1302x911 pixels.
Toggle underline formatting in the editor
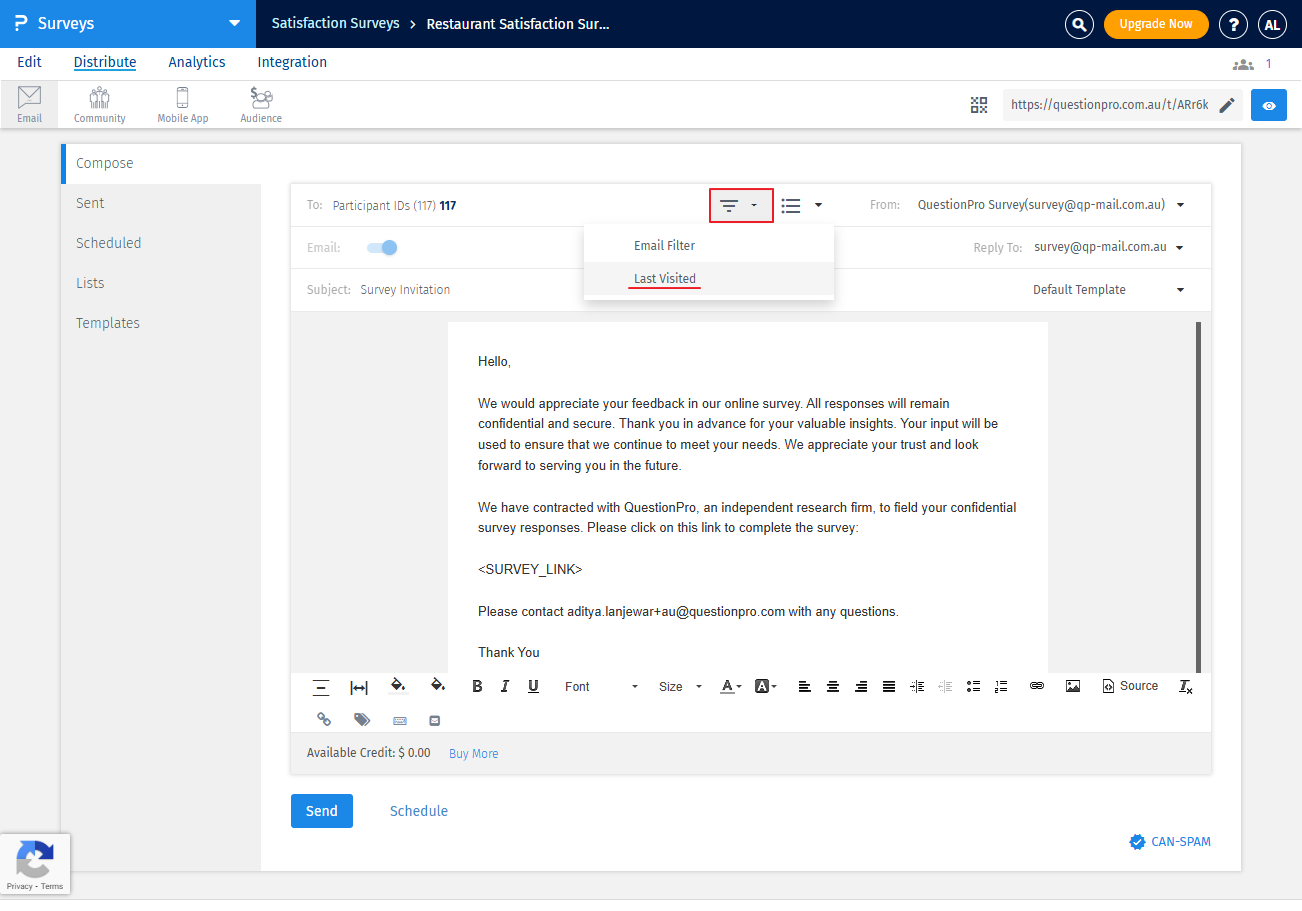[x=533, y=686]
